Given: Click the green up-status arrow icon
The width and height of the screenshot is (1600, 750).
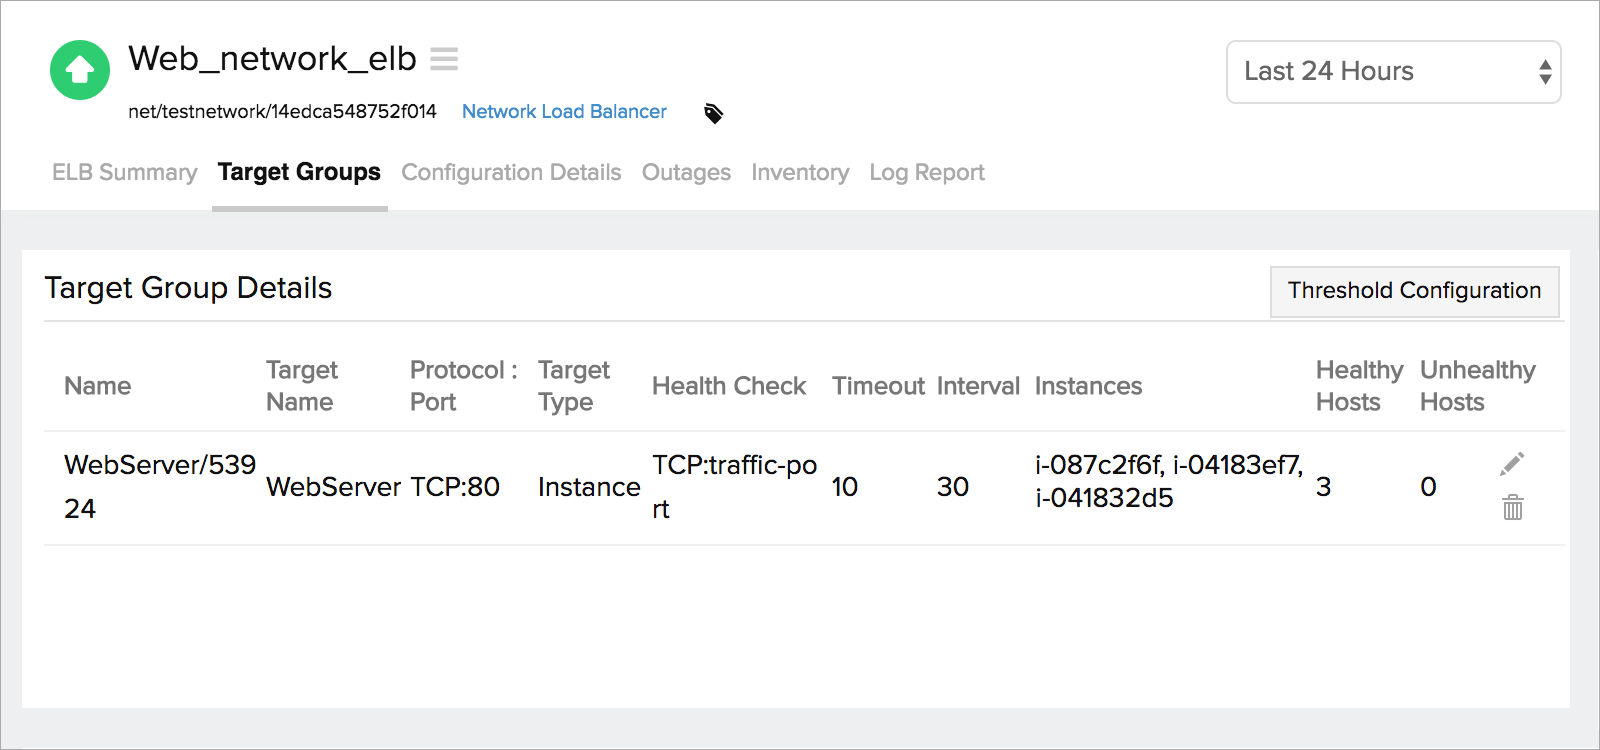Looking at the screenshot, I should 80,70.
